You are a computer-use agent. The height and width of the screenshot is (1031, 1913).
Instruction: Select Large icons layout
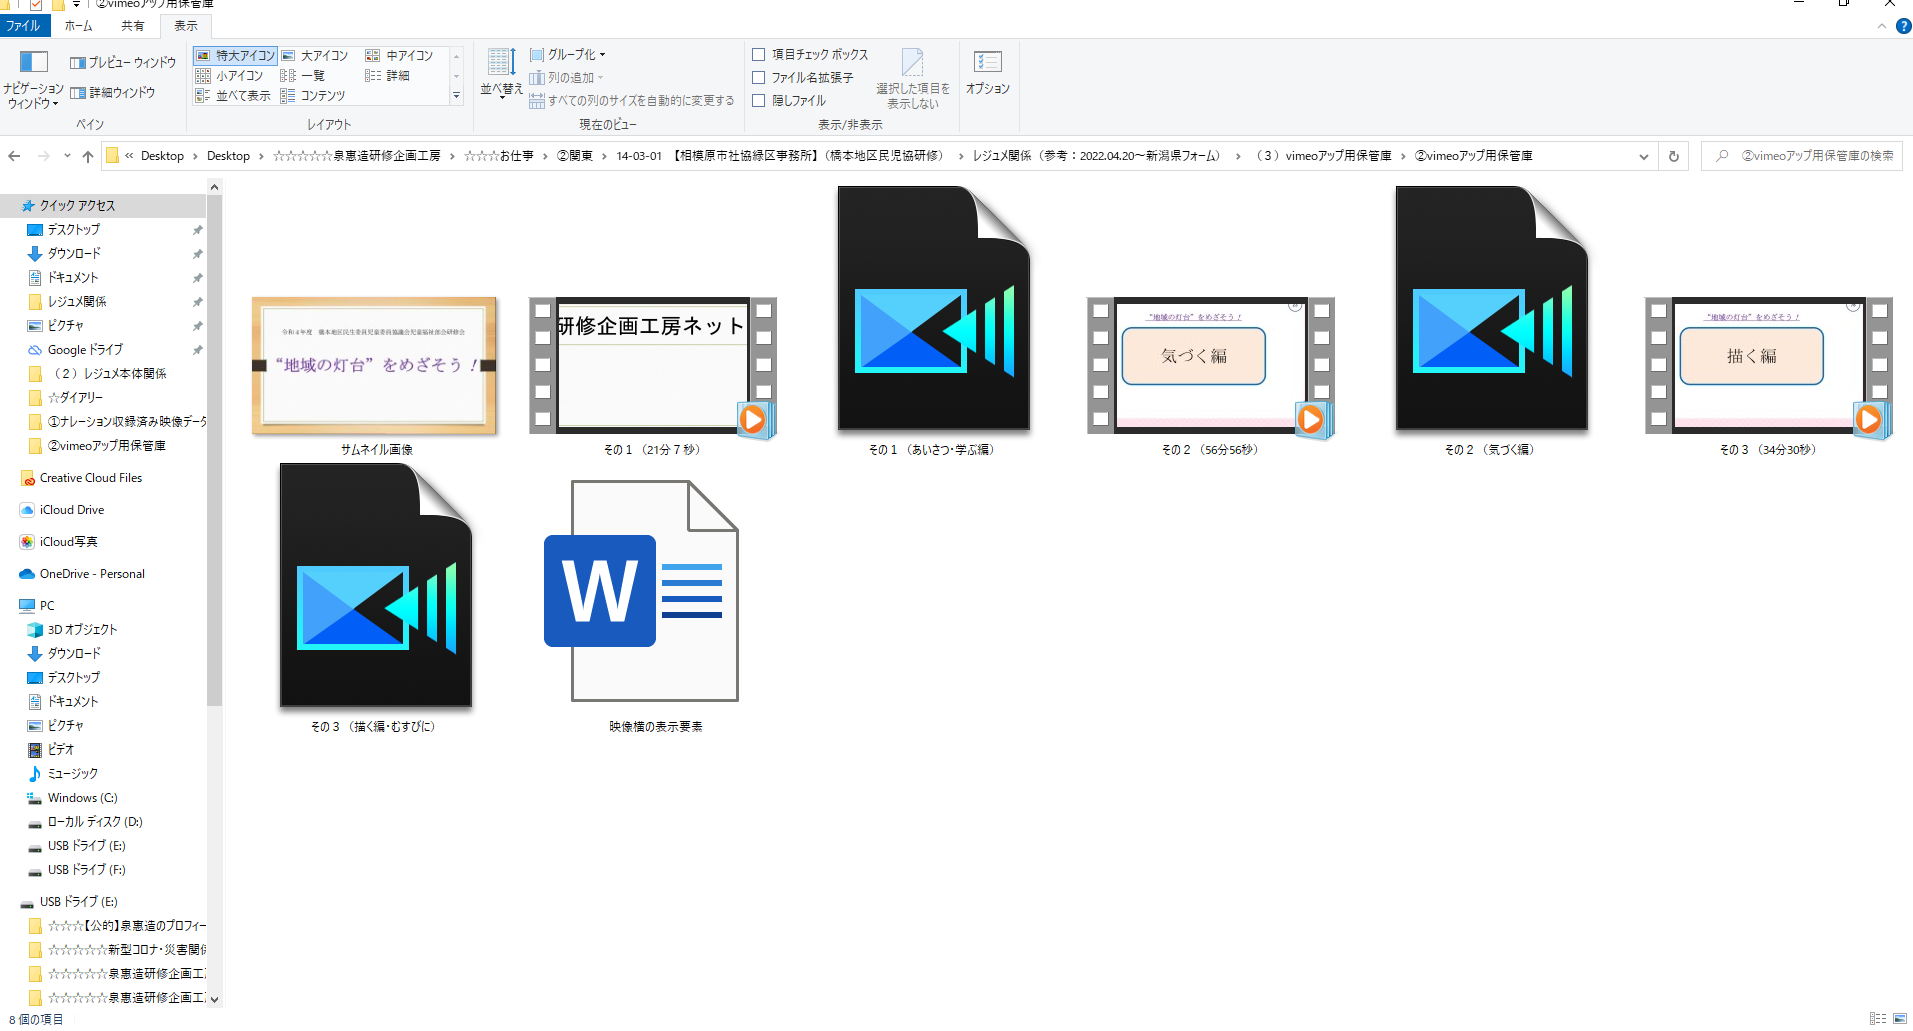pyautogui.click(x=315, y=55)
